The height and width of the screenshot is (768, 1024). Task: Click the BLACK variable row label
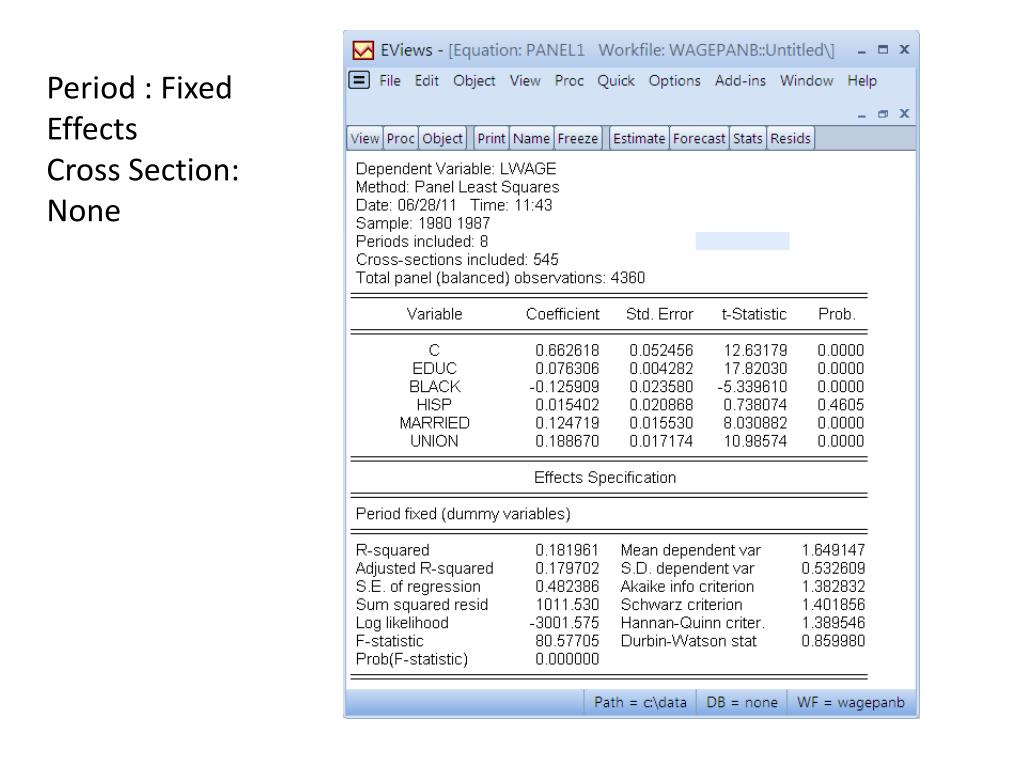tap(434, 387)
